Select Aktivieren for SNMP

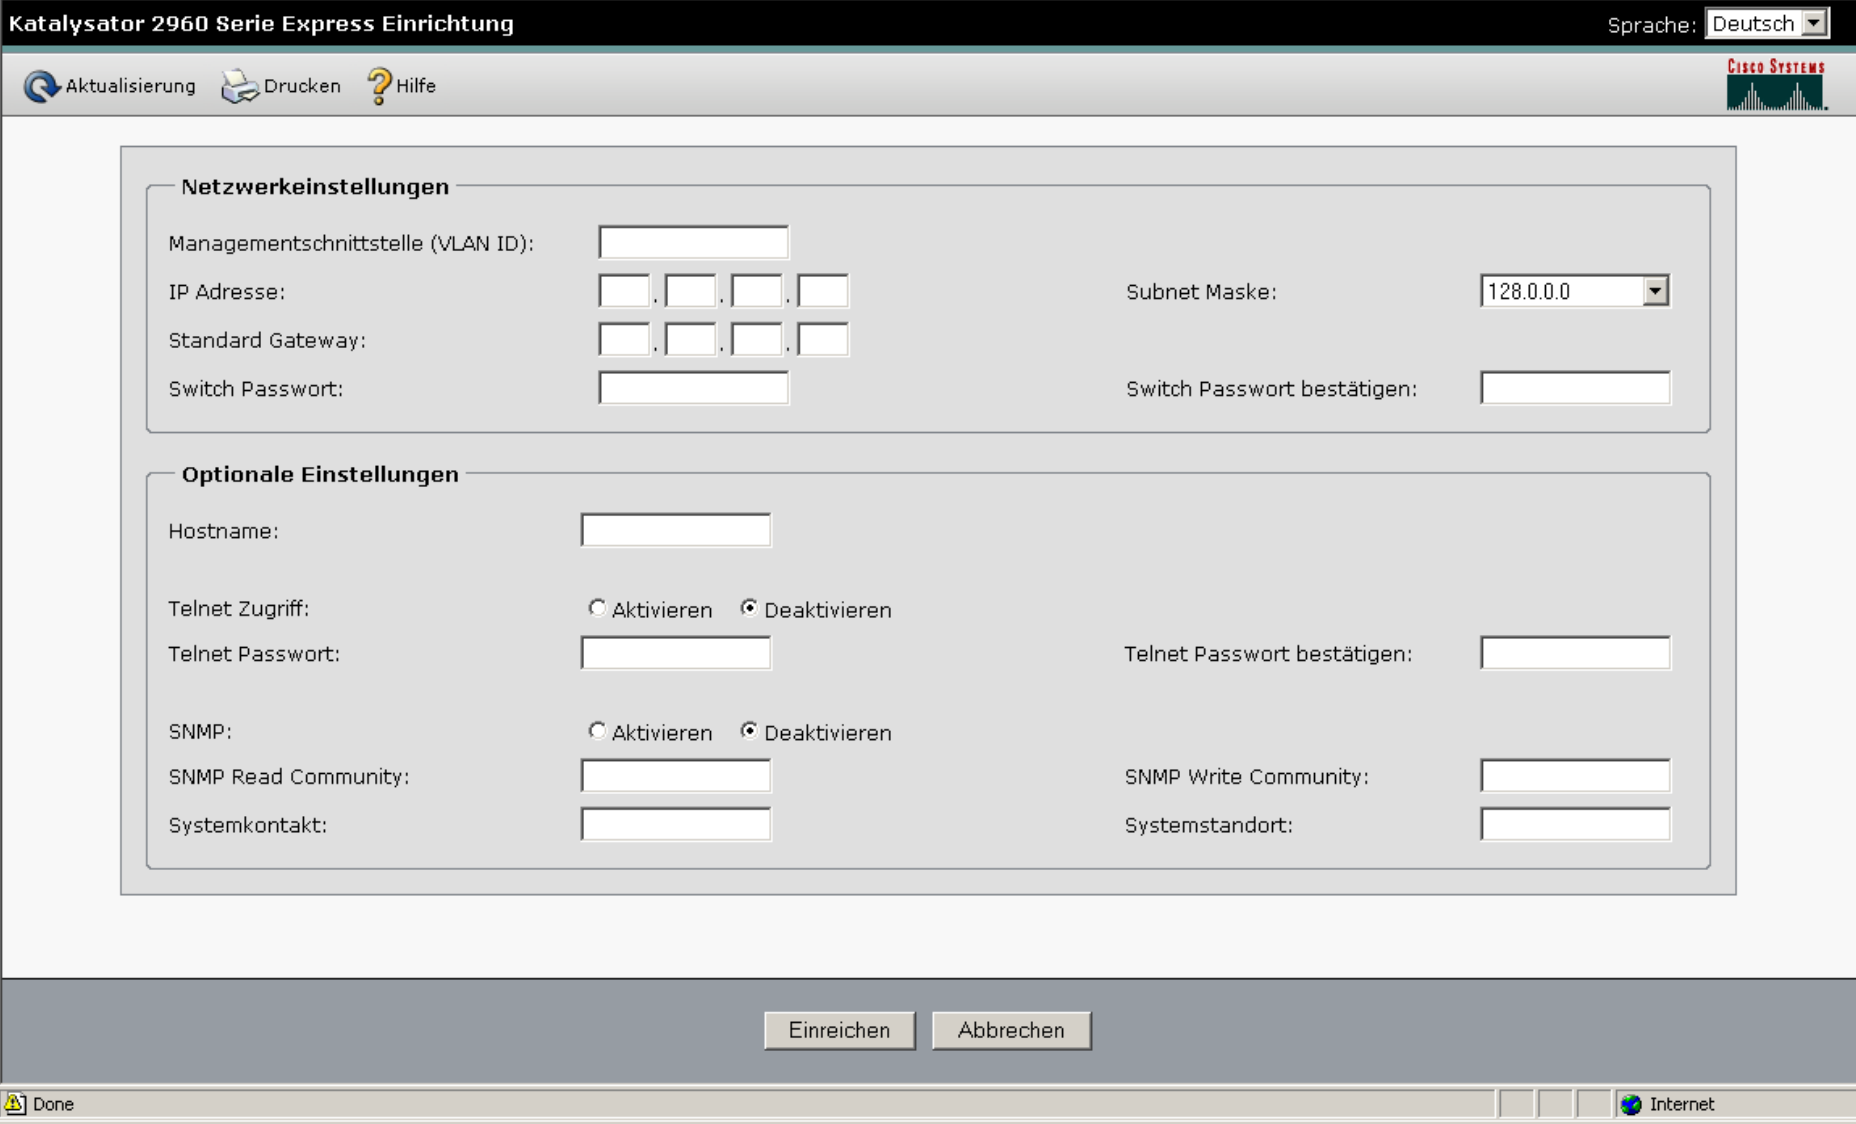597,731
